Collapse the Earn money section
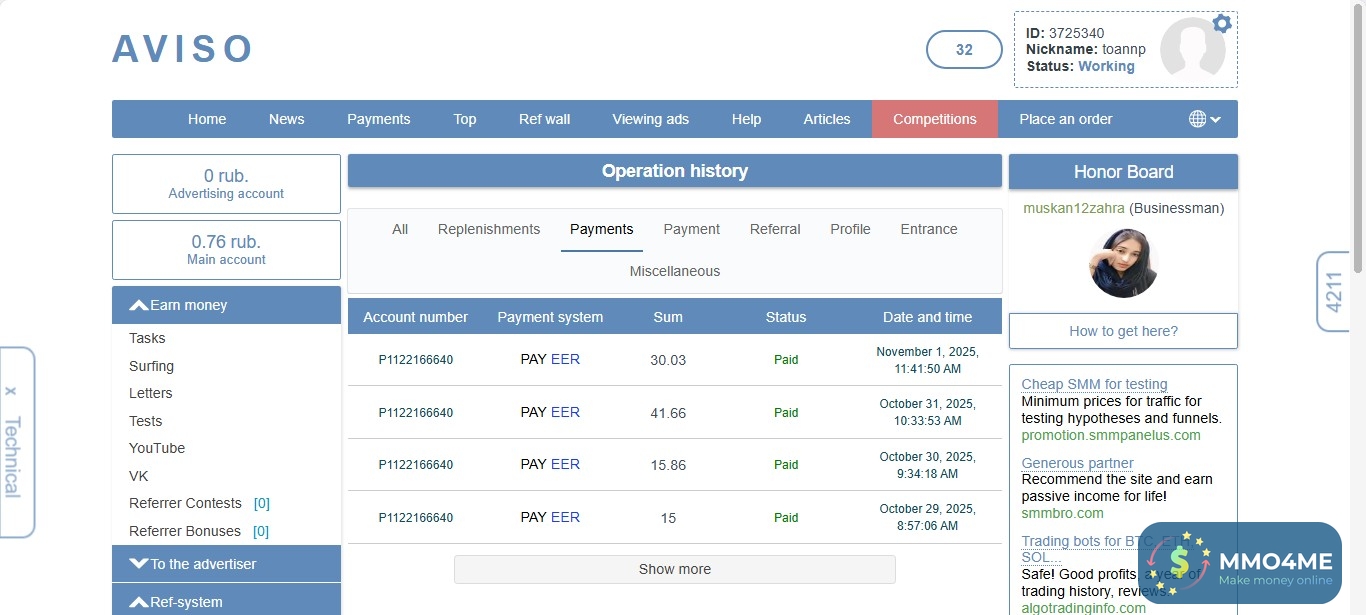1366x615 pixels. [226, 305]
